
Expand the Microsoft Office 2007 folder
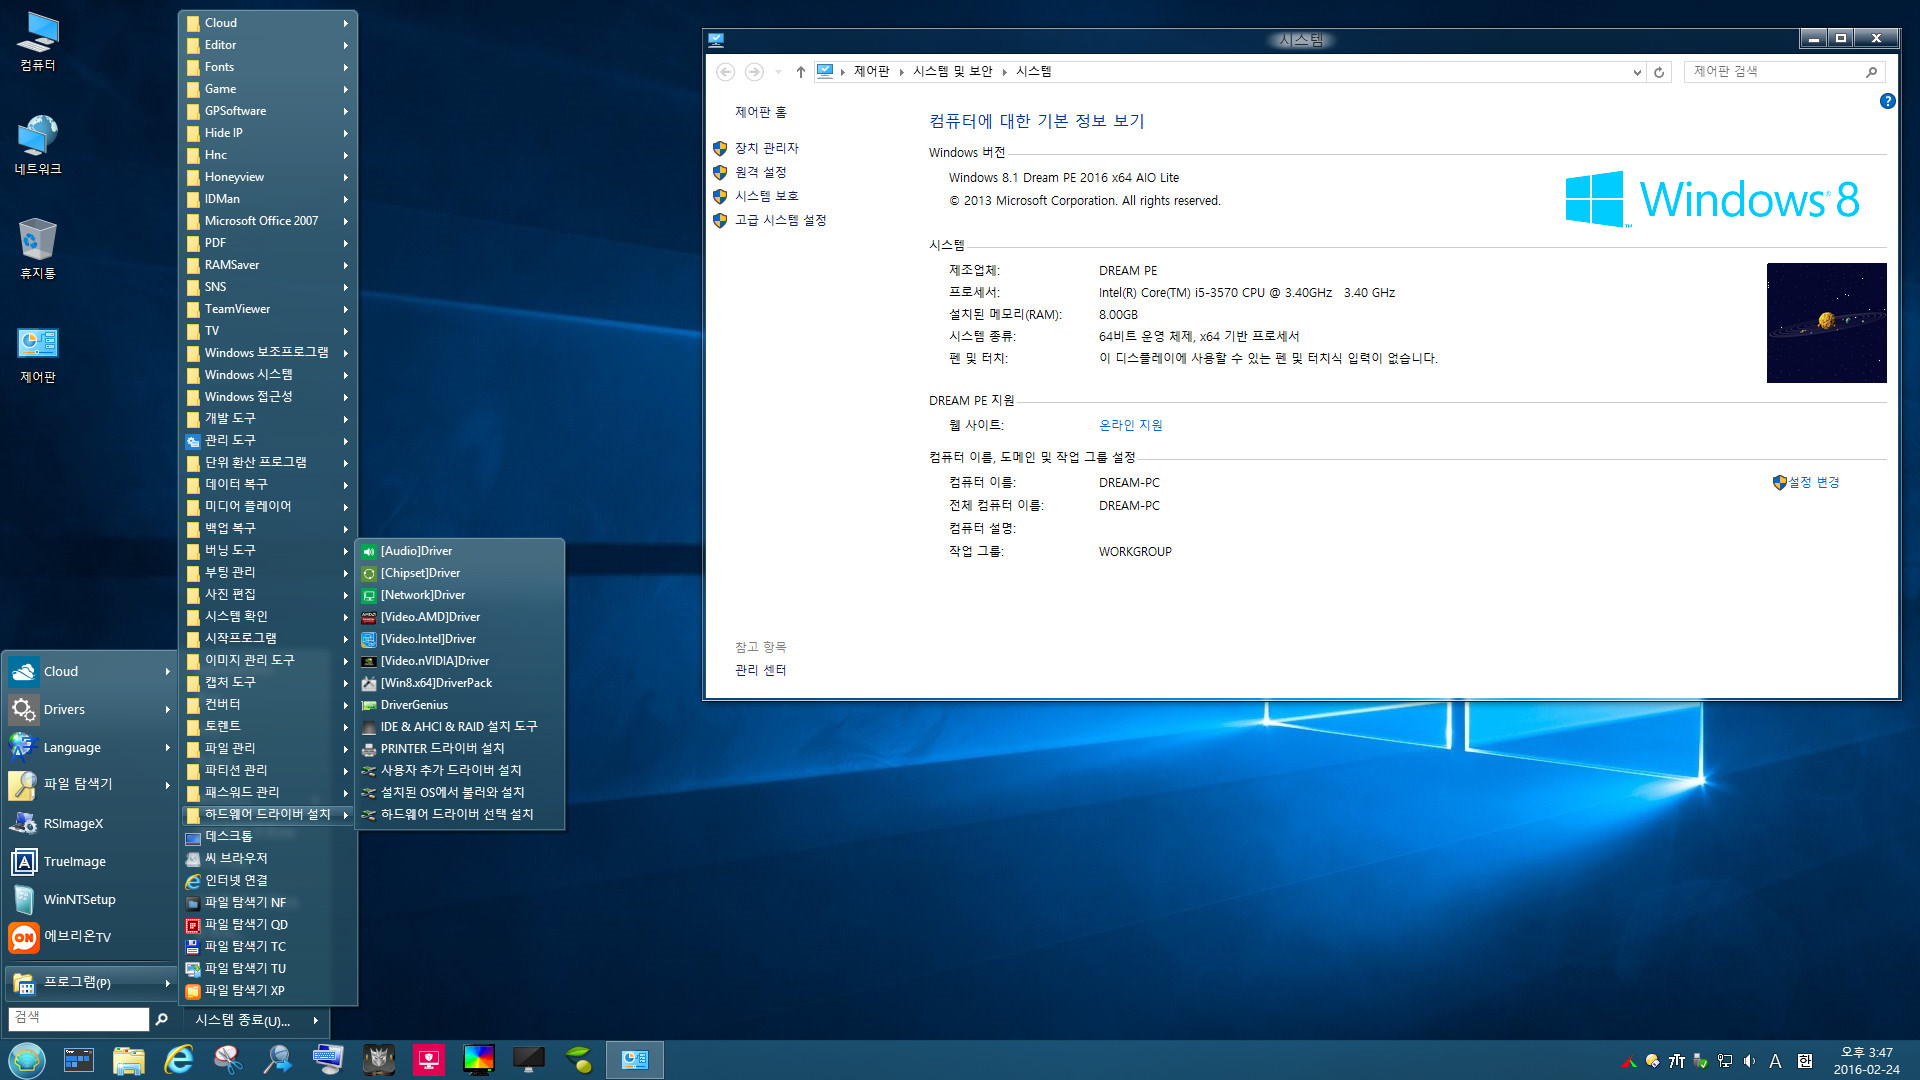(268, 221)
